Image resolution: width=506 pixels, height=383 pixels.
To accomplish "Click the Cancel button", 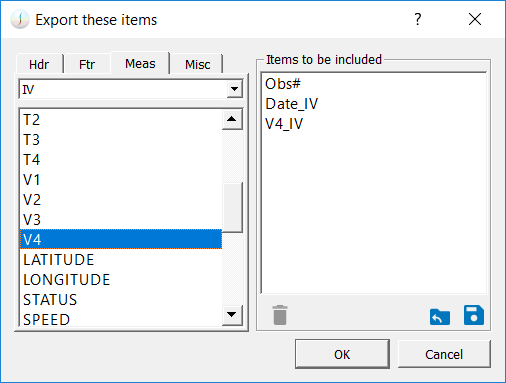I will tap(444, 354).
